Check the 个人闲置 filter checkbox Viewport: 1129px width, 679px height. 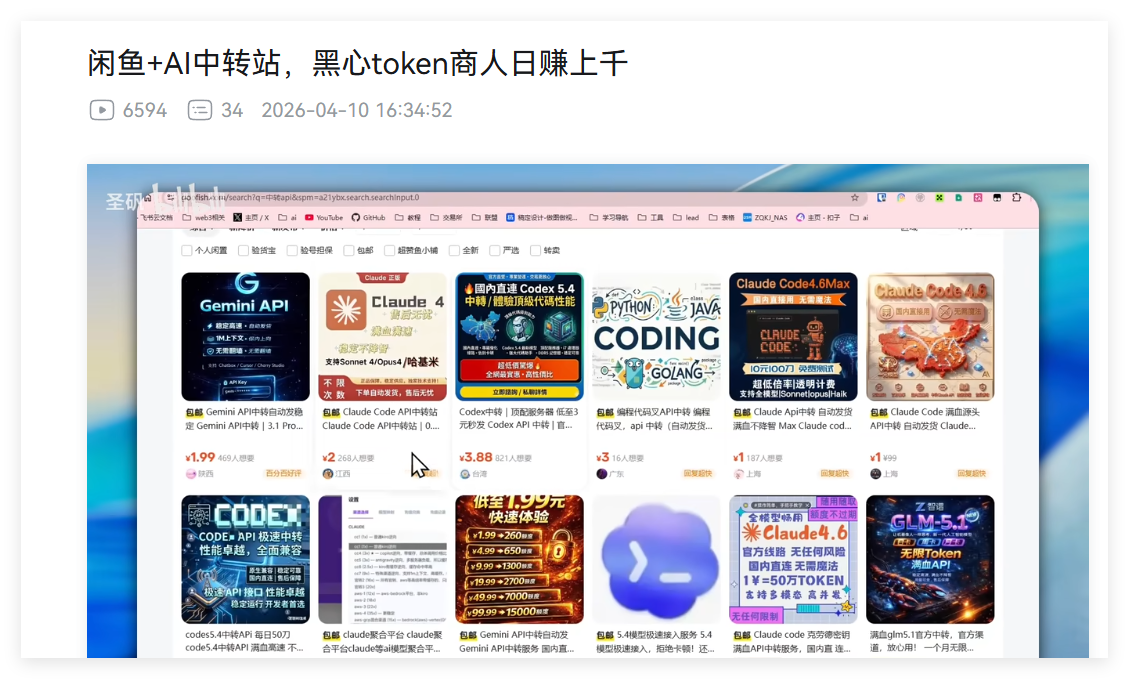point(186,251)
